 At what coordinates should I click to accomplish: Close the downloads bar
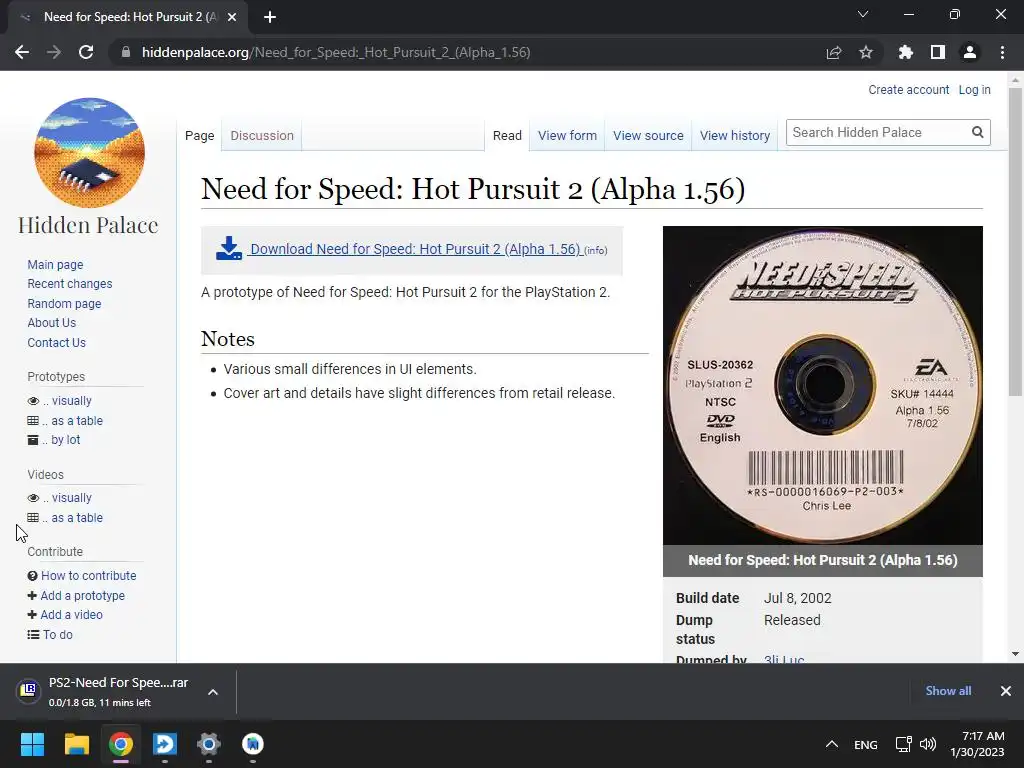[x=1006, y=691]
